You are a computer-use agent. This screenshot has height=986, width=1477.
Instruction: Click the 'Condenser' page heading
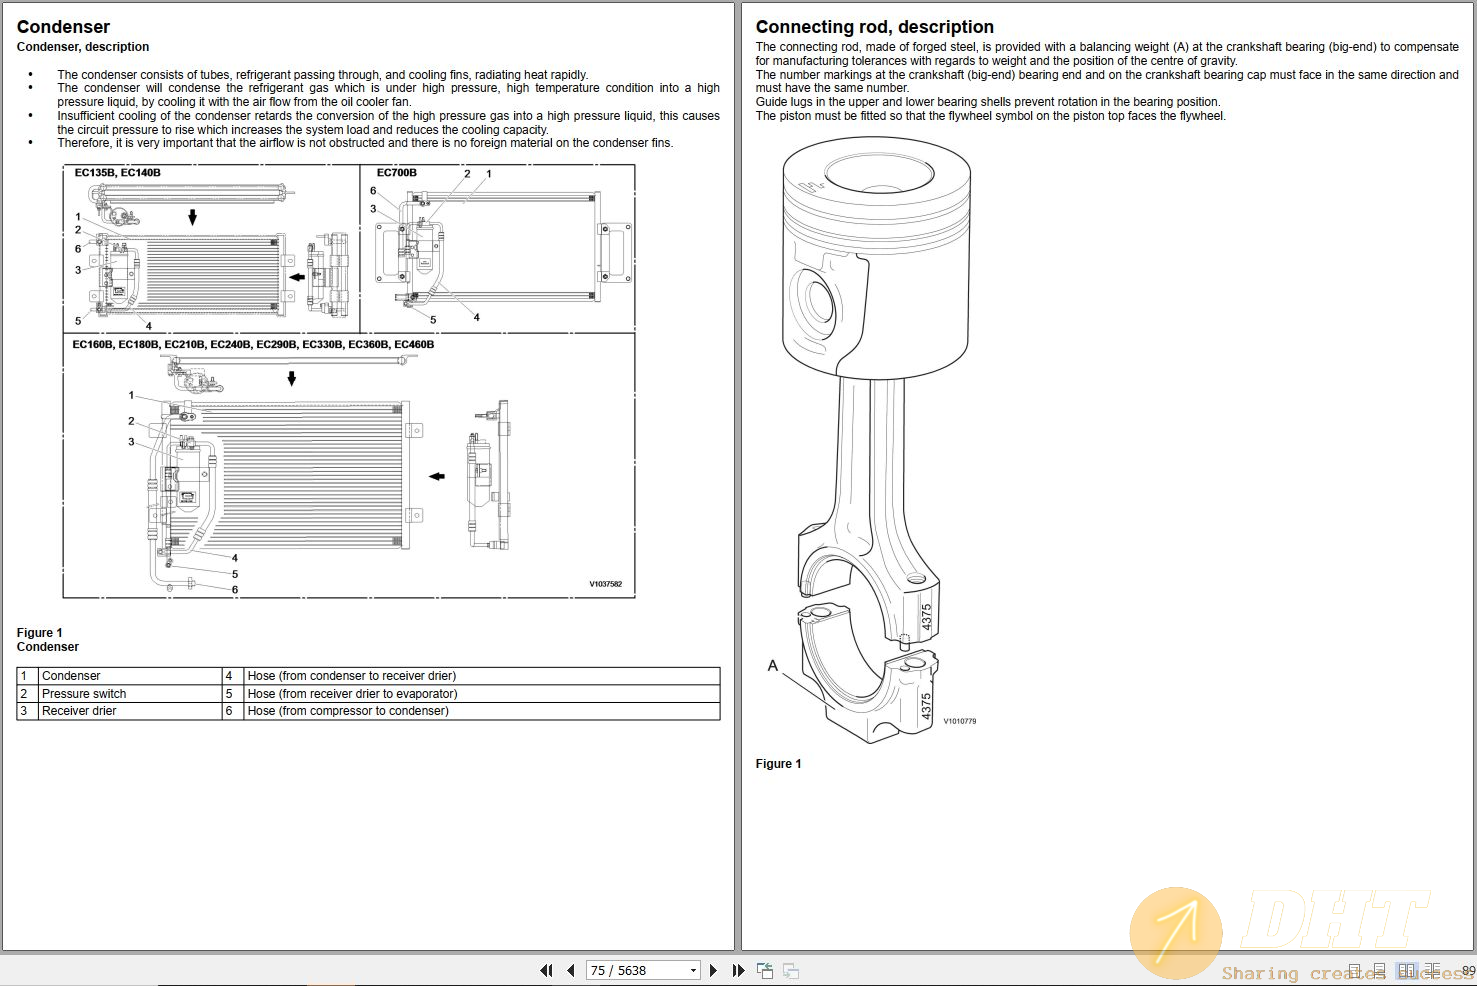pyautogui.click(x=63, y=27)
